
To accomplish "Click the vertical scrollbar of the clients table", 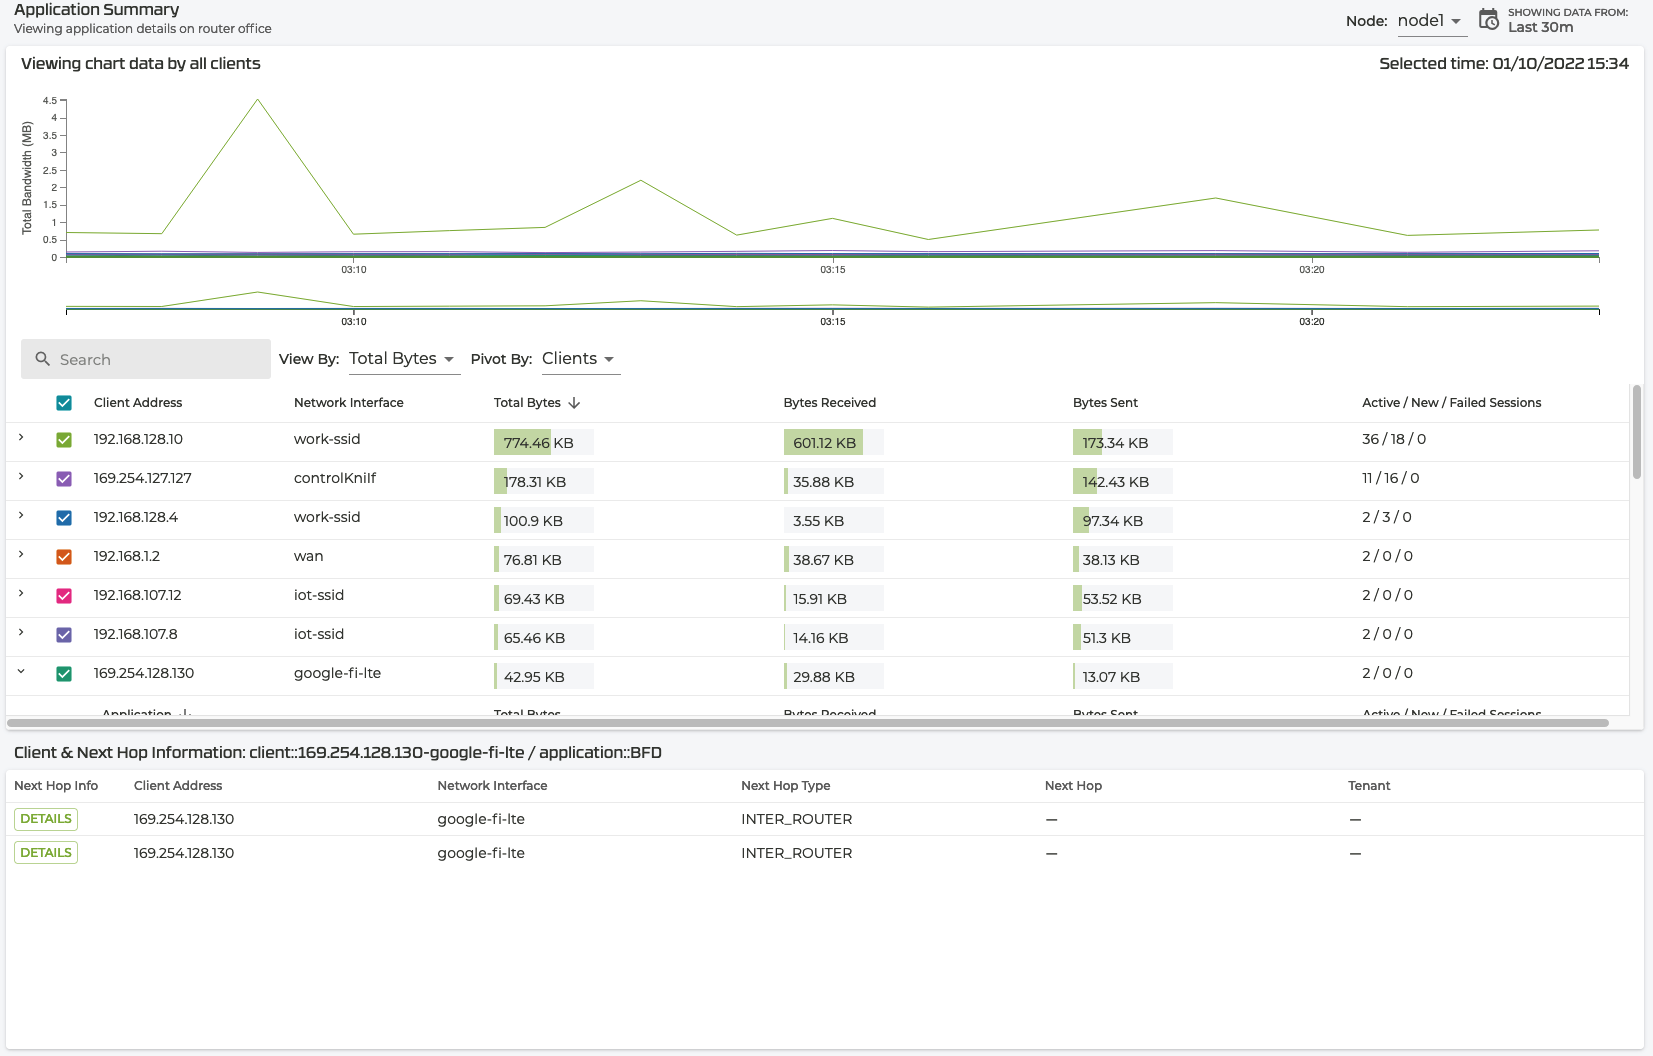I will pos(1636,432).
